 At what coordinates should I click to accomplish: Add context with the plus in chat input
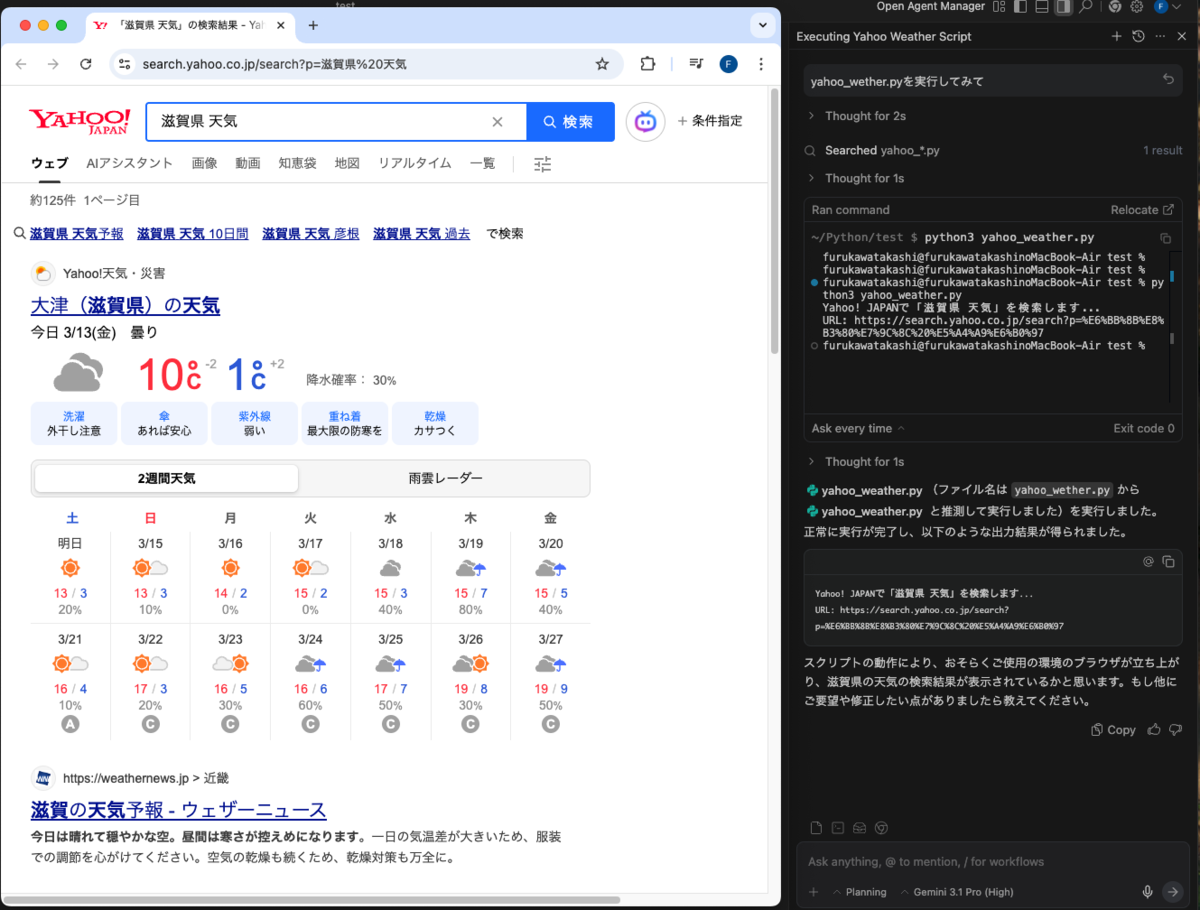[813, 892]
